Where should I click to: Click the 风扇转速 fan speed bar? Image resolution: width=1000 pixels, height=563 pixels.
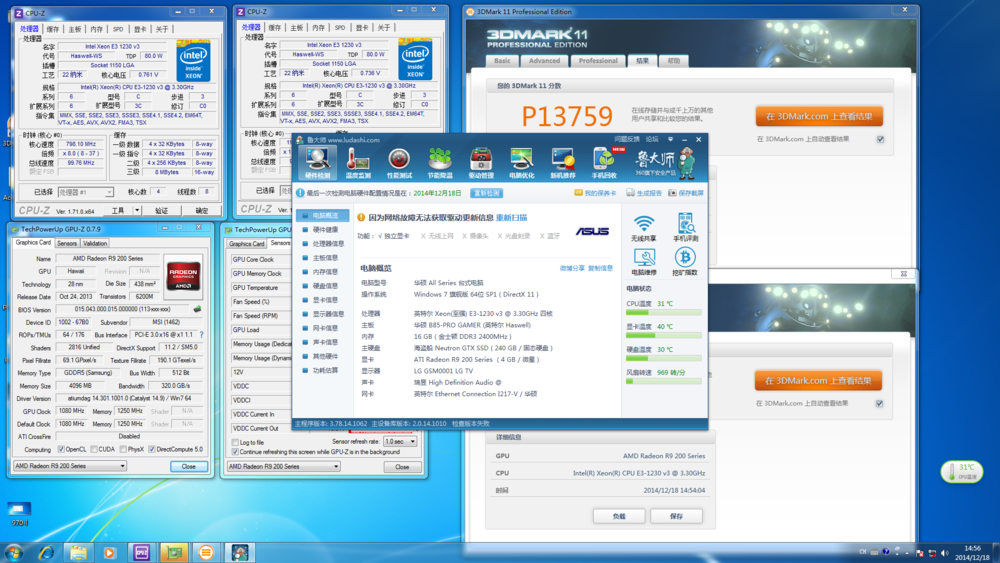tap(663, 381)
